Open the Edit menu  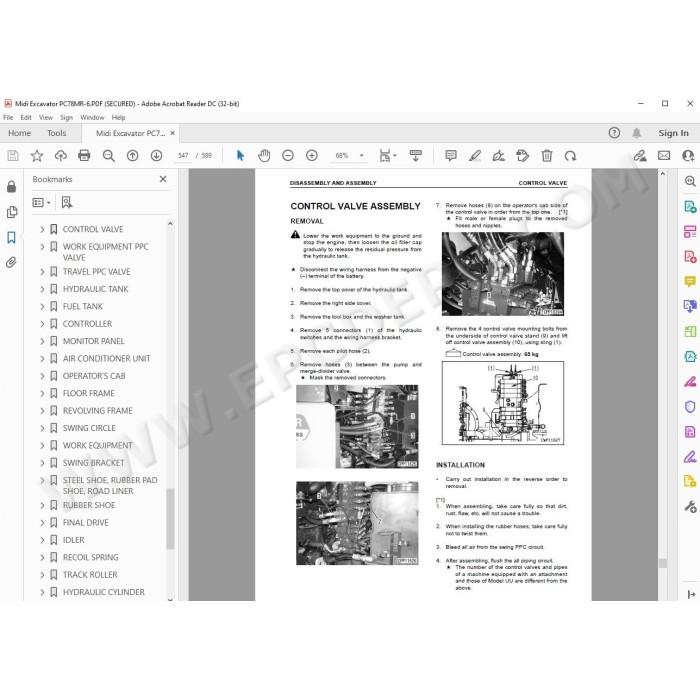point(26,117)
